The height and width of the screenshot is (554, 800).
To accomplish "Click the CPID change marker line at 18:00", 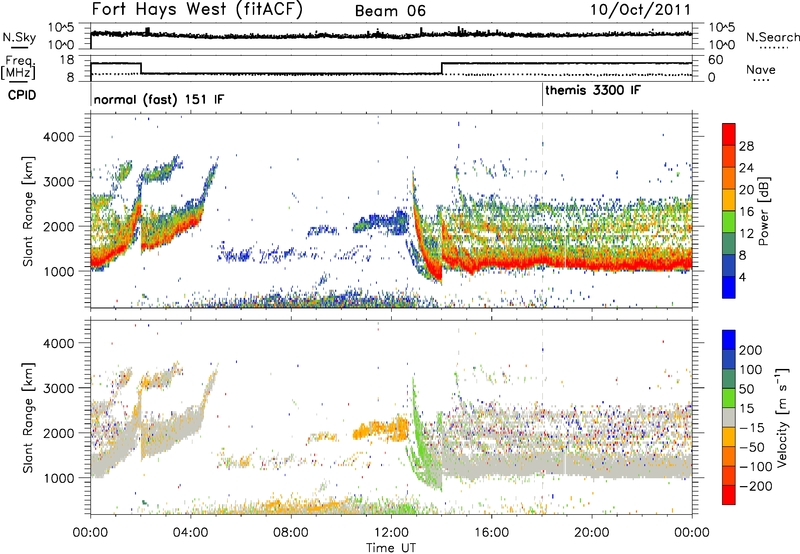I will 542,95.
